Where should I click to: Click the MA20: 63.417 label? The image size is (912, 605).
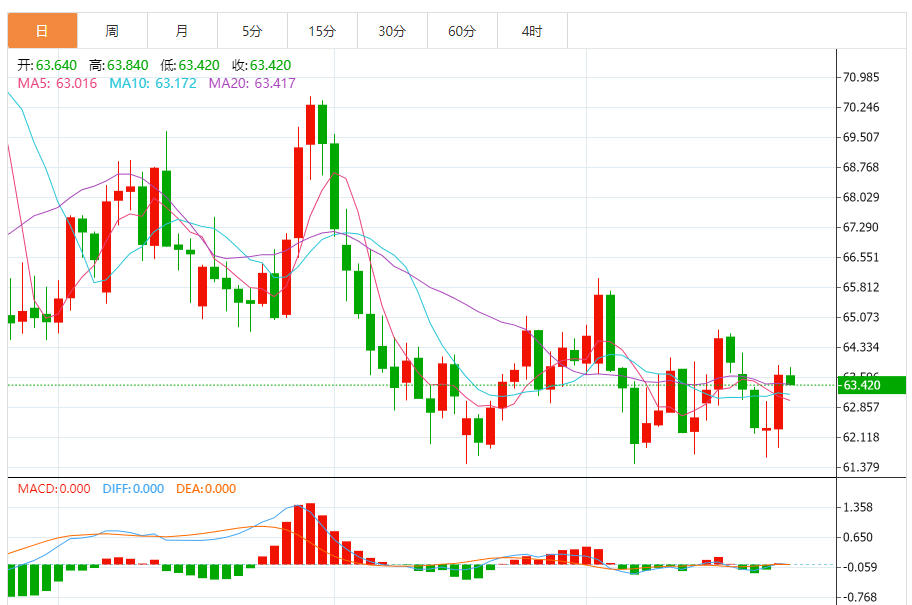point(252,83)
